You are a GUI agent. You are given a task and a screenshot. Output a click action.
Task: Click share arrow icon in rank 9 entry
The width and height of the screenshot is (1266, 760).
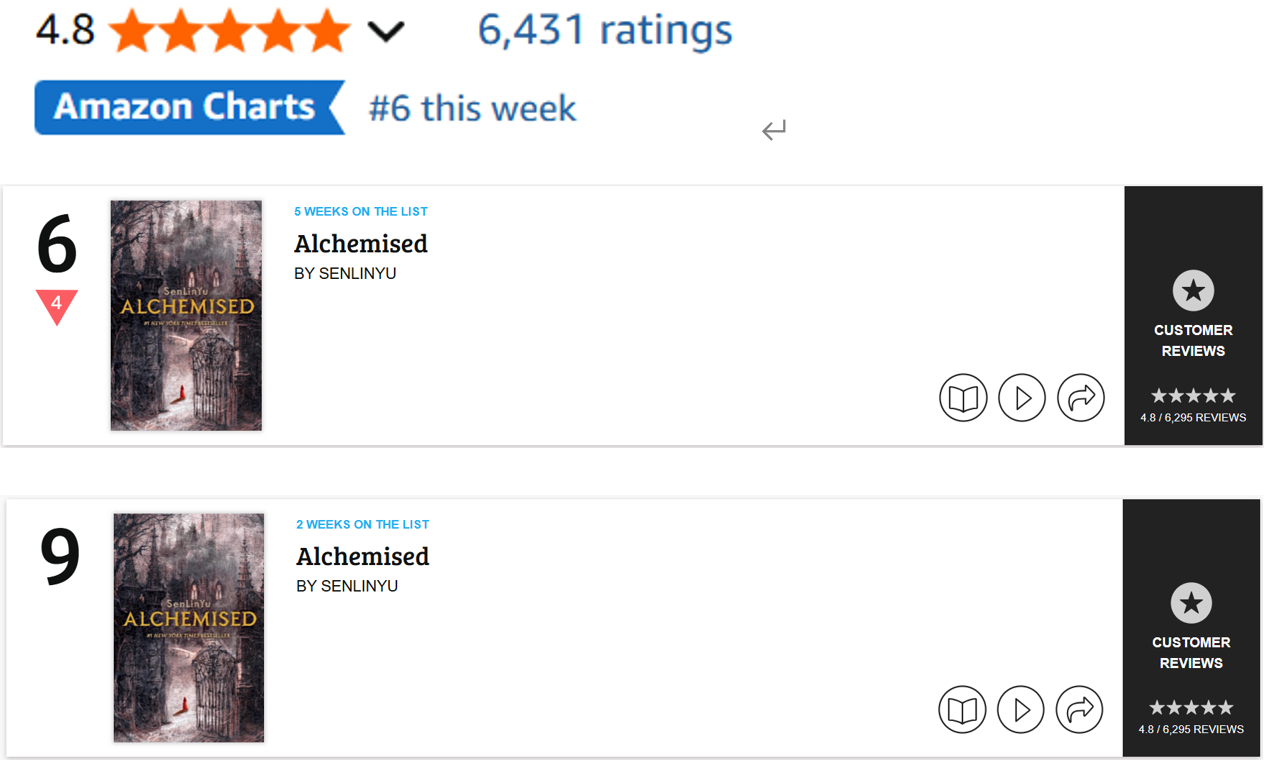1079,710
